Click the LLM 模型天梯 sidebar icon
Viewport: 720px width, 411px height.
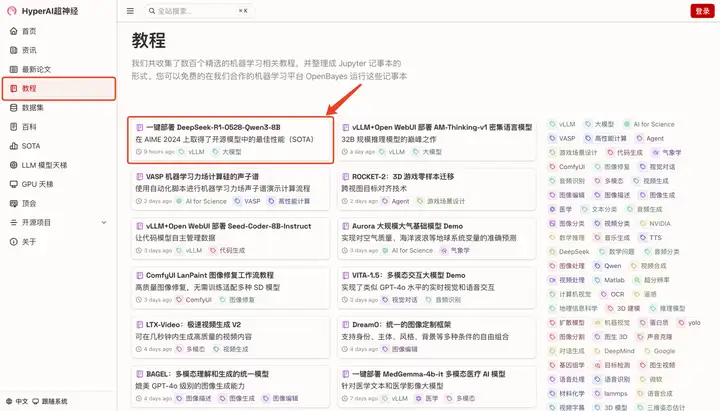click(x=14, y=165)
